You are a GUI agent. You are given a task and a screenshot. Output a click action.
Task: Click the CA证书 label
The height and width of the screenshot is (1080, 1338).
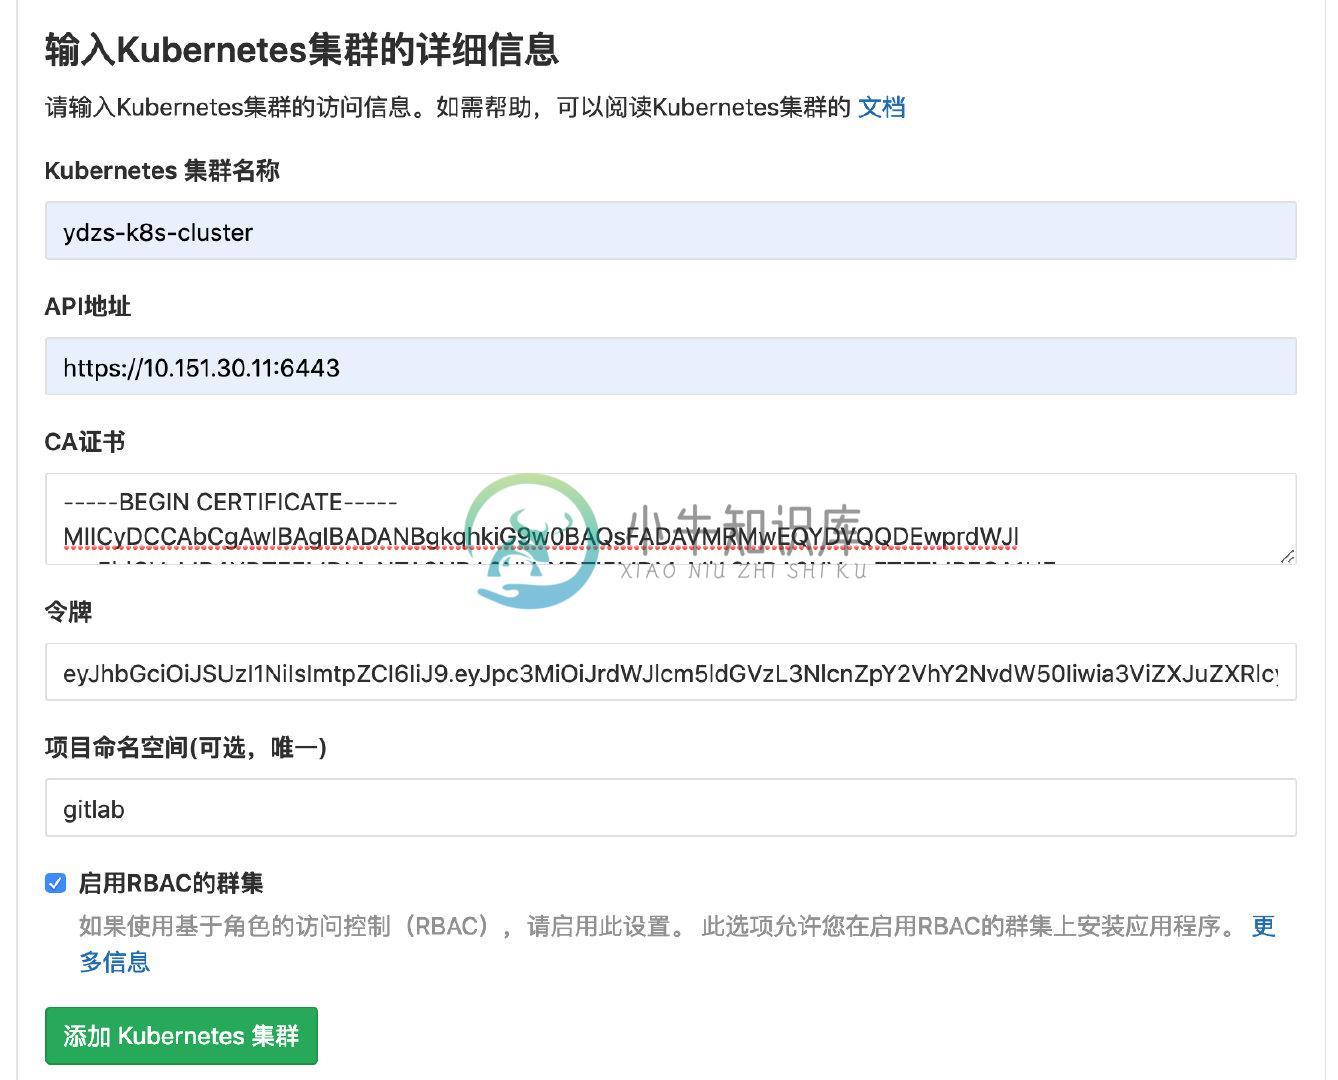tap(85, 442)
